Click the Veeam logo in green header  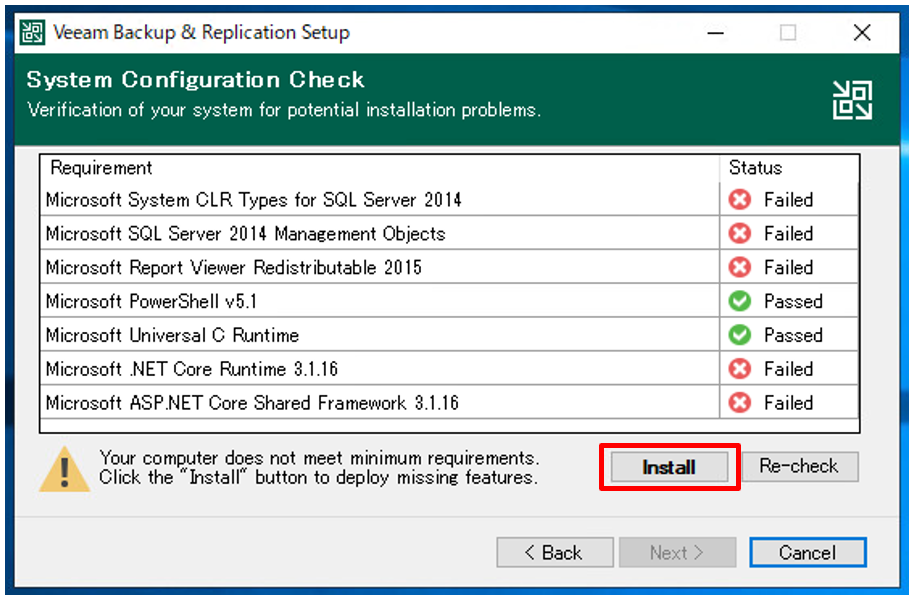(852, 100)
